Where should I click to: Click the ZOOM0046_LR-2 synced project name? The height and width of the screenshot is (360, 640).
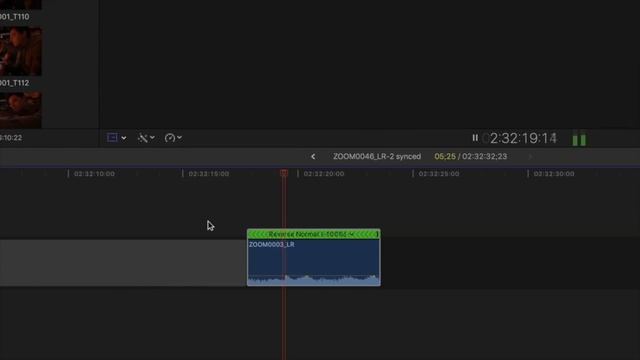pyautogui.click(x=377, y=156)
